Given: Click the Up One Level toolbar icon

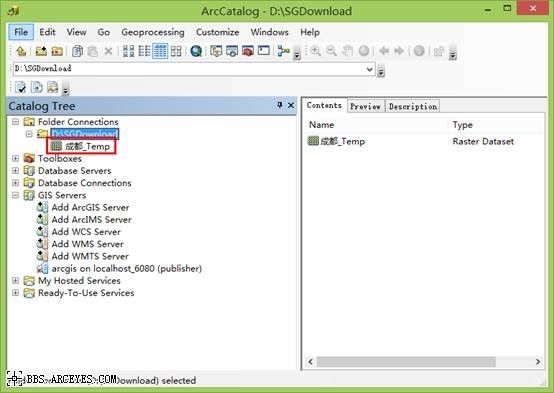Looking at the screenshot, I should pos(21,51).
